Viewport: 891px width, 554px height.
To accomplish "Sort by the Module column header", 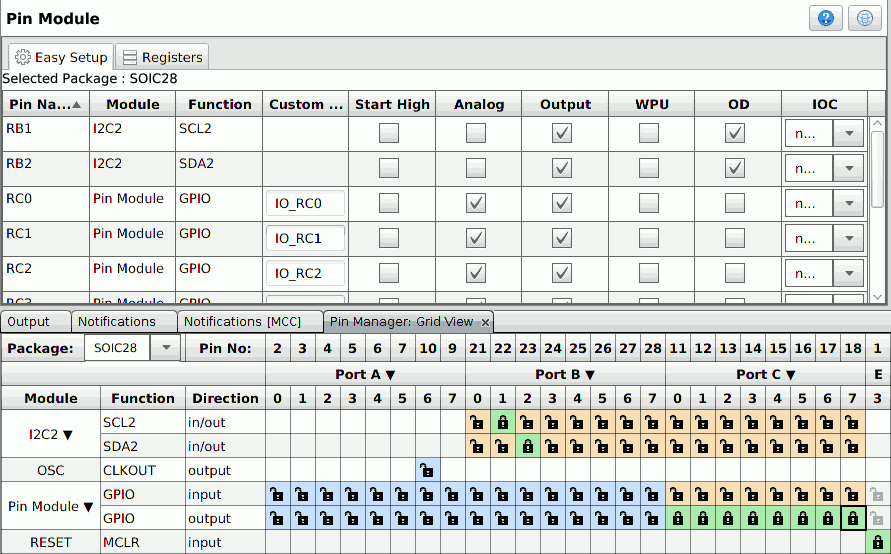I will point(132,104).
